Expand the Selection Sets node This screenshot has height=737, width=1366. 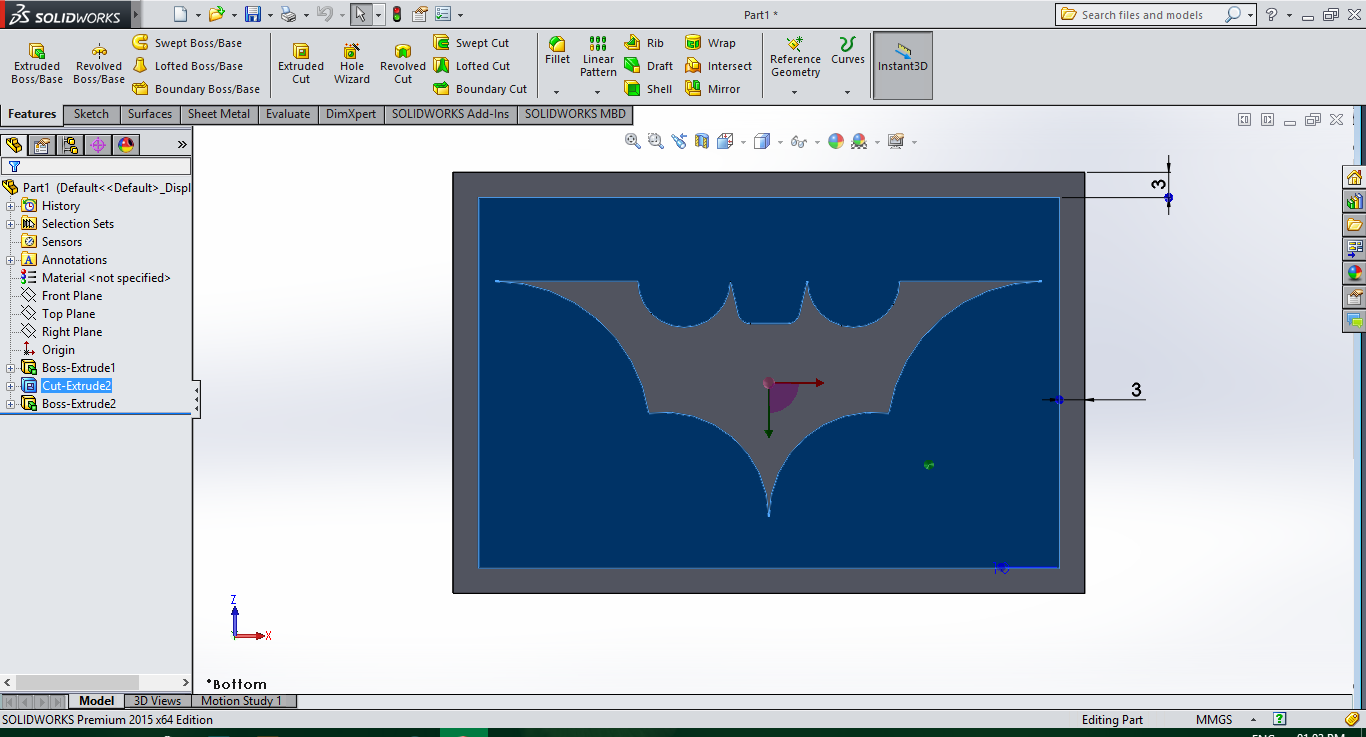point(11,224)
